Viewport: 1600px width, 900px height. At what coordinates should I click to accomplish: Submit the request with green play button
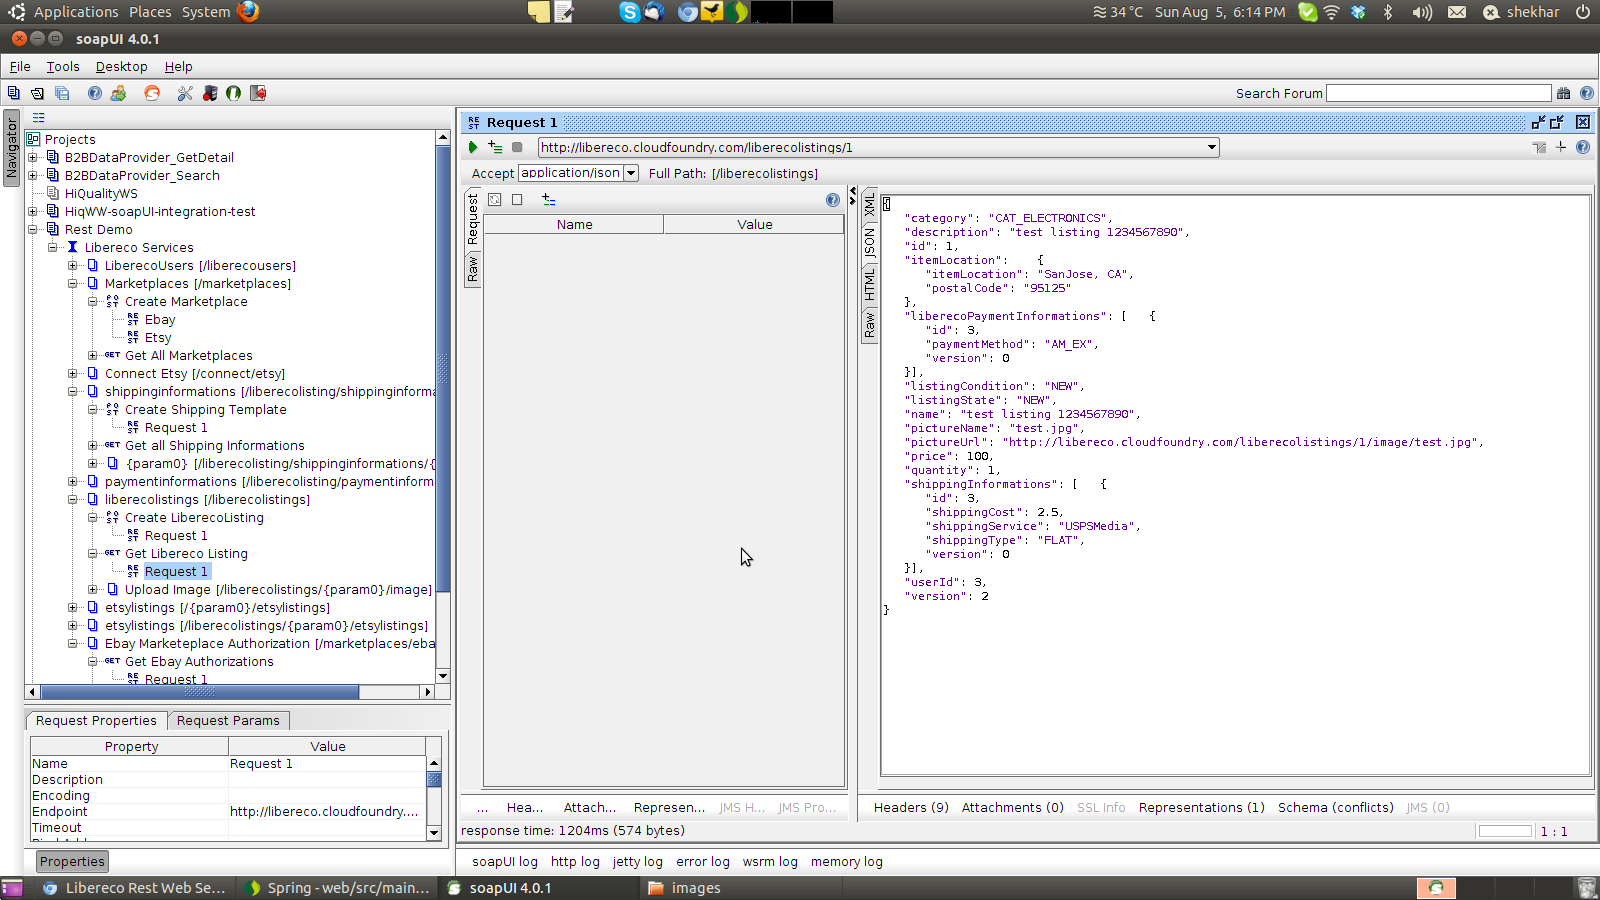point(473,147)
